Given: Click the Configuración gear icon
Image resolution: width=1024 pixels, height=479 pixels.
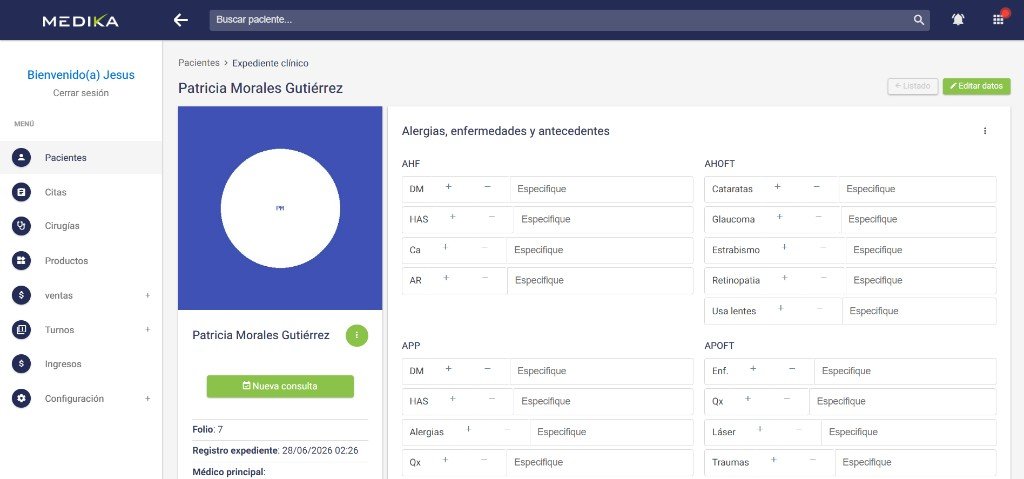Looking at the screenshot, I should coord(22,399).
